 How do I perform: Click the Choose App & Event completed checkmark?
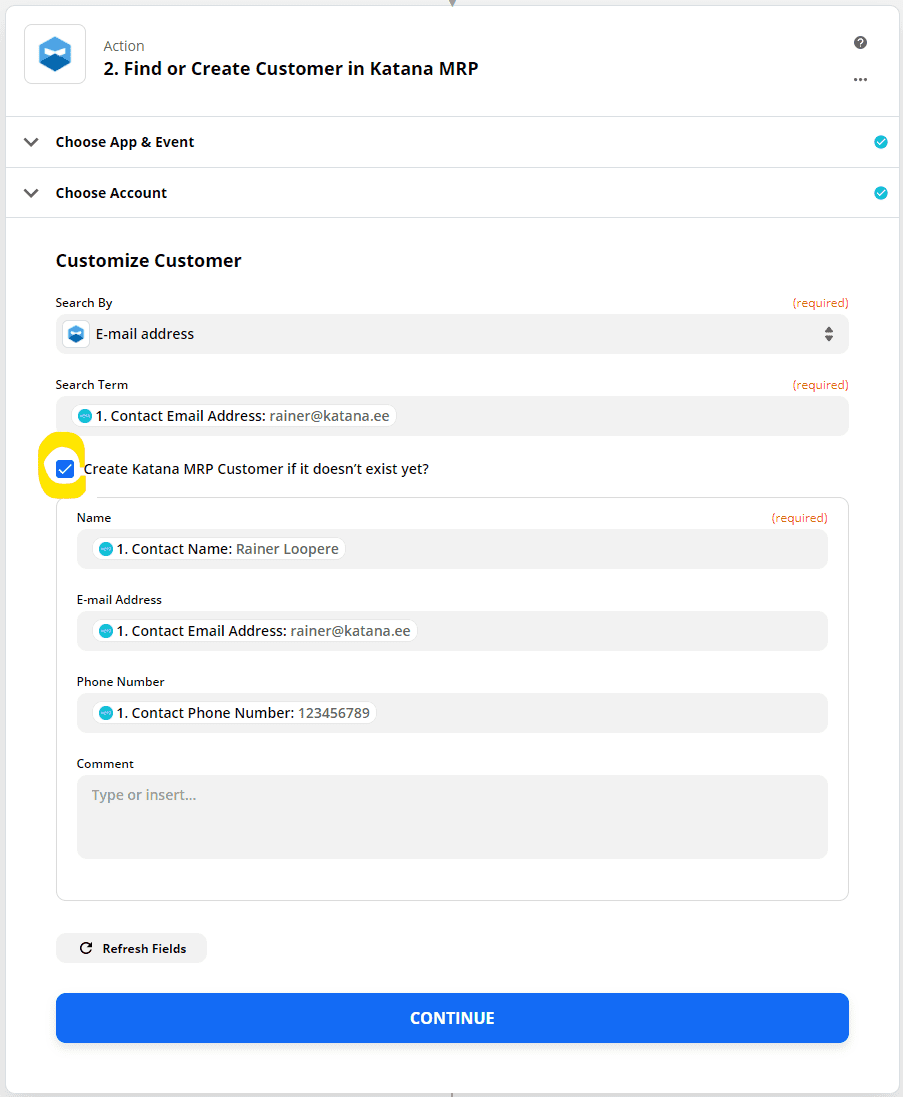(881, 142)
